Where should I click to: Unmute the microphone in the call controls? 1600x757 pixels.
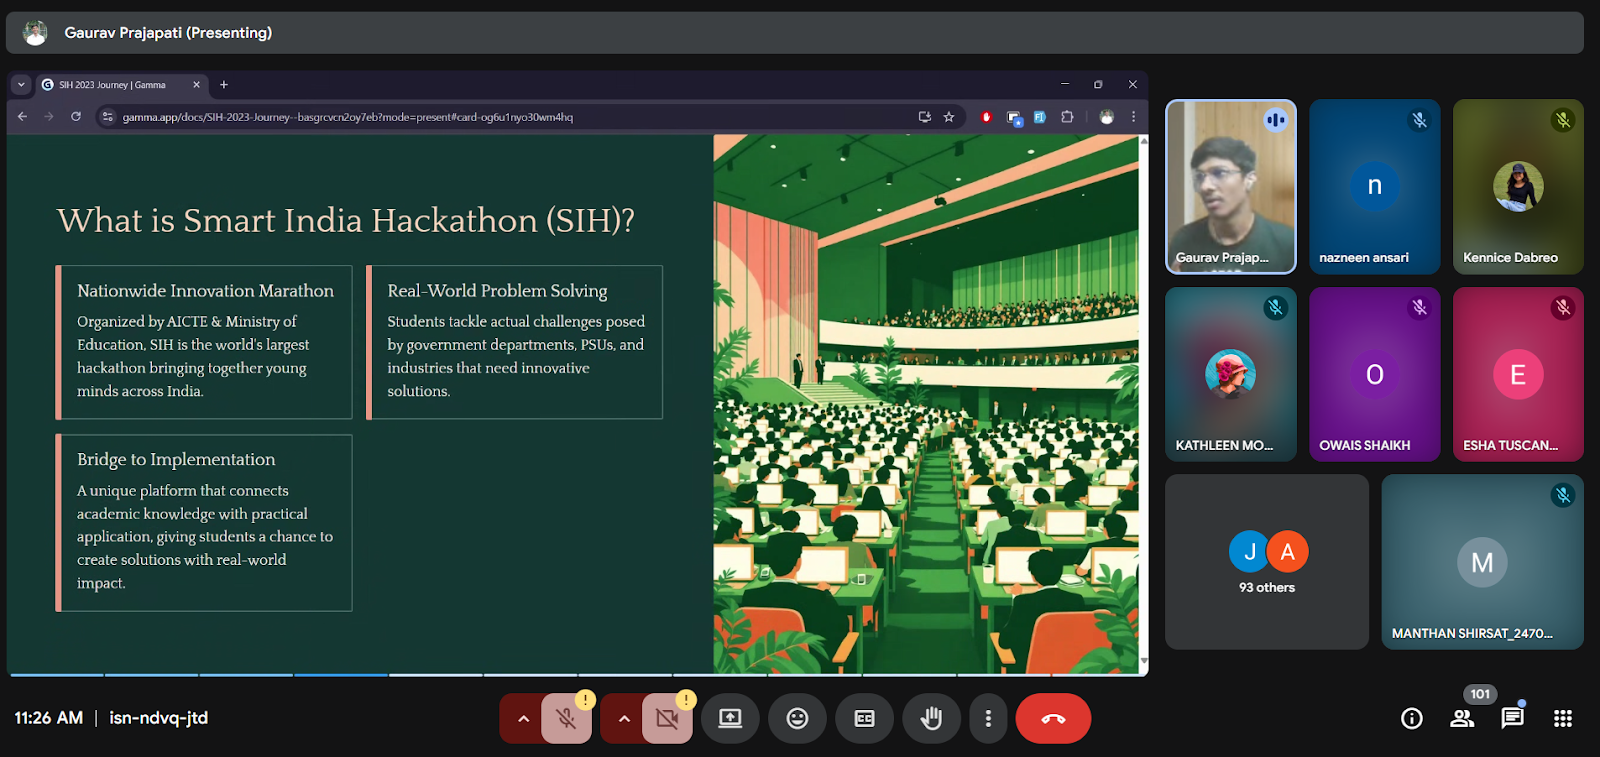click(x=566, y=719)
